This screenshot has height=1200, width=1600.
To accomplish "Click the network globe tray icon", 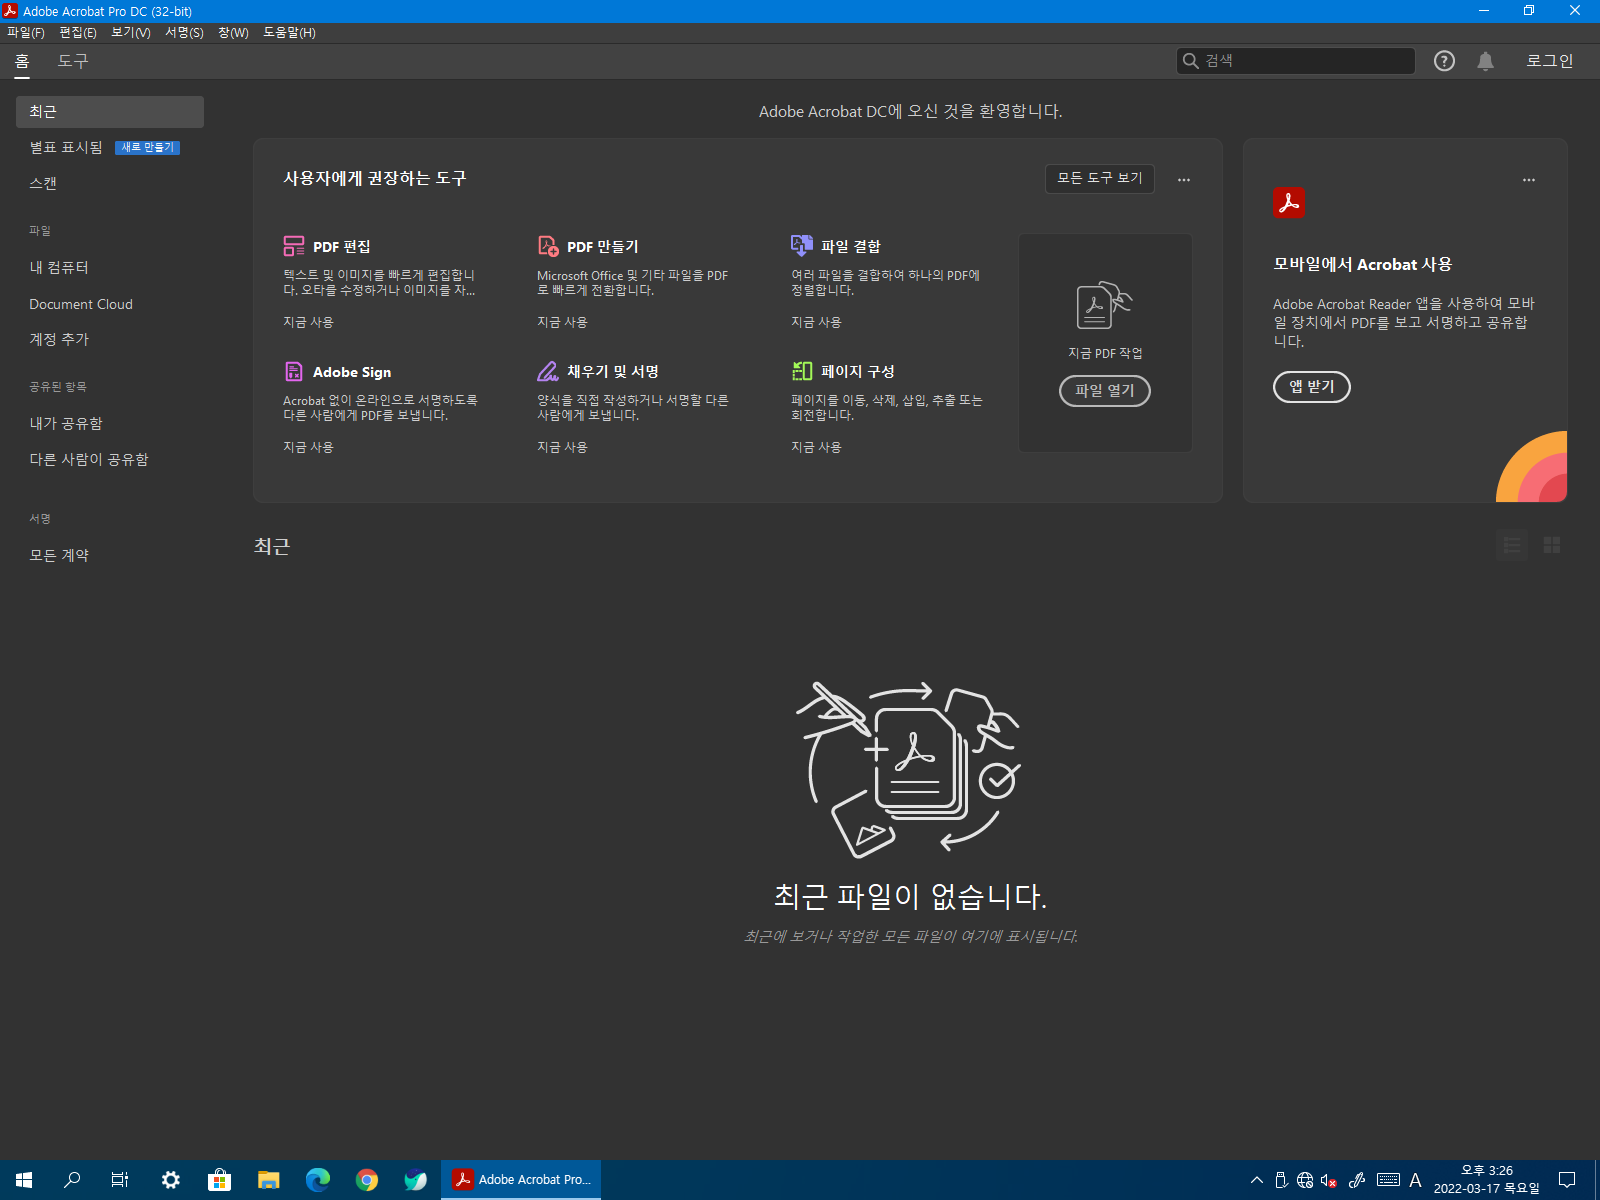I will (1305, 1180).
